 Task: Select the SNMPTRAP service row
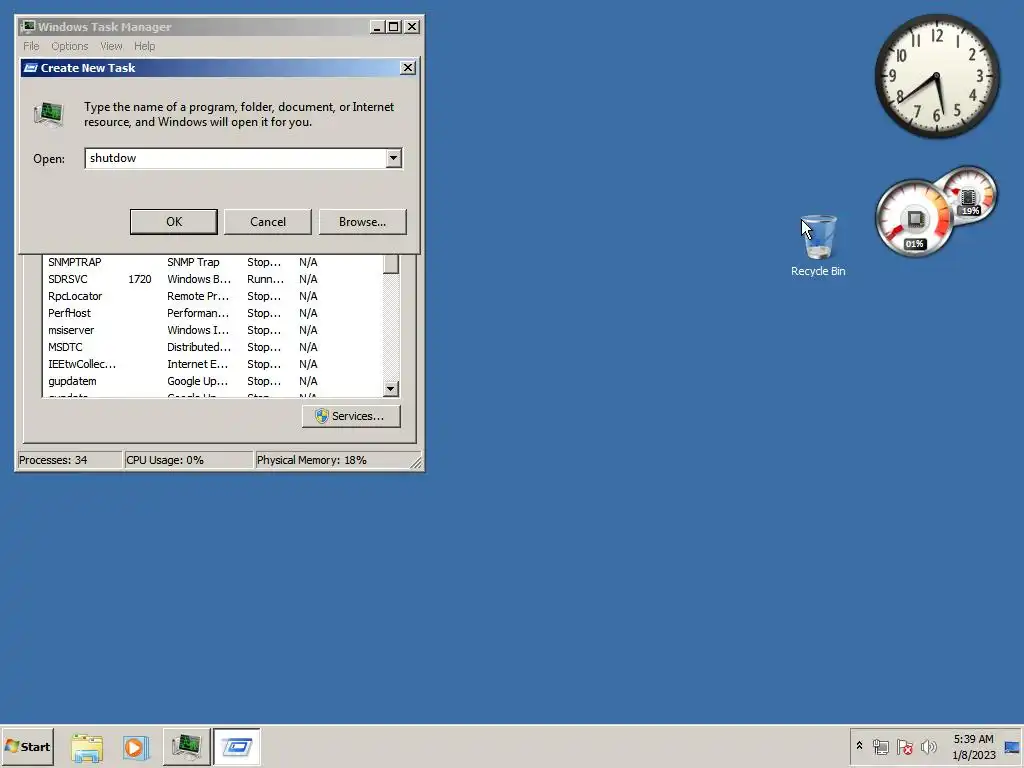pyautogui.click(x=212, y=262)
